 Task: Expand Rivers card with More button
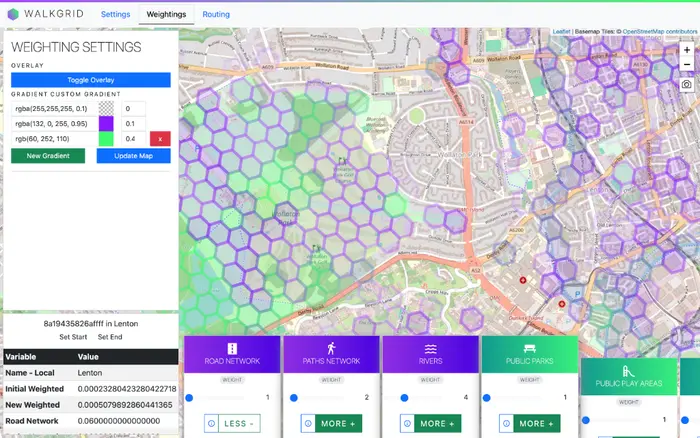tap(437, 423)
